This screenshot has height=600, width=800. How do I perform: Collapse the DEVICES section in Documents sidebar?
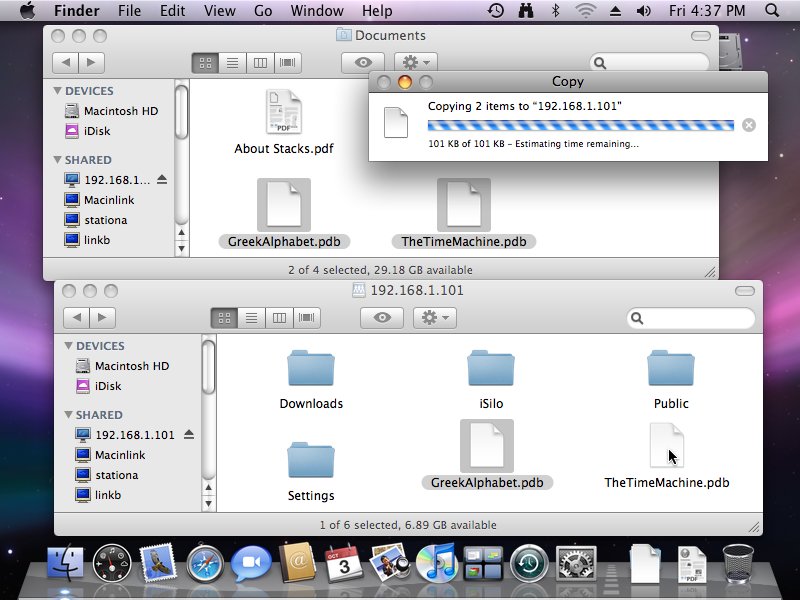[57, 91]
